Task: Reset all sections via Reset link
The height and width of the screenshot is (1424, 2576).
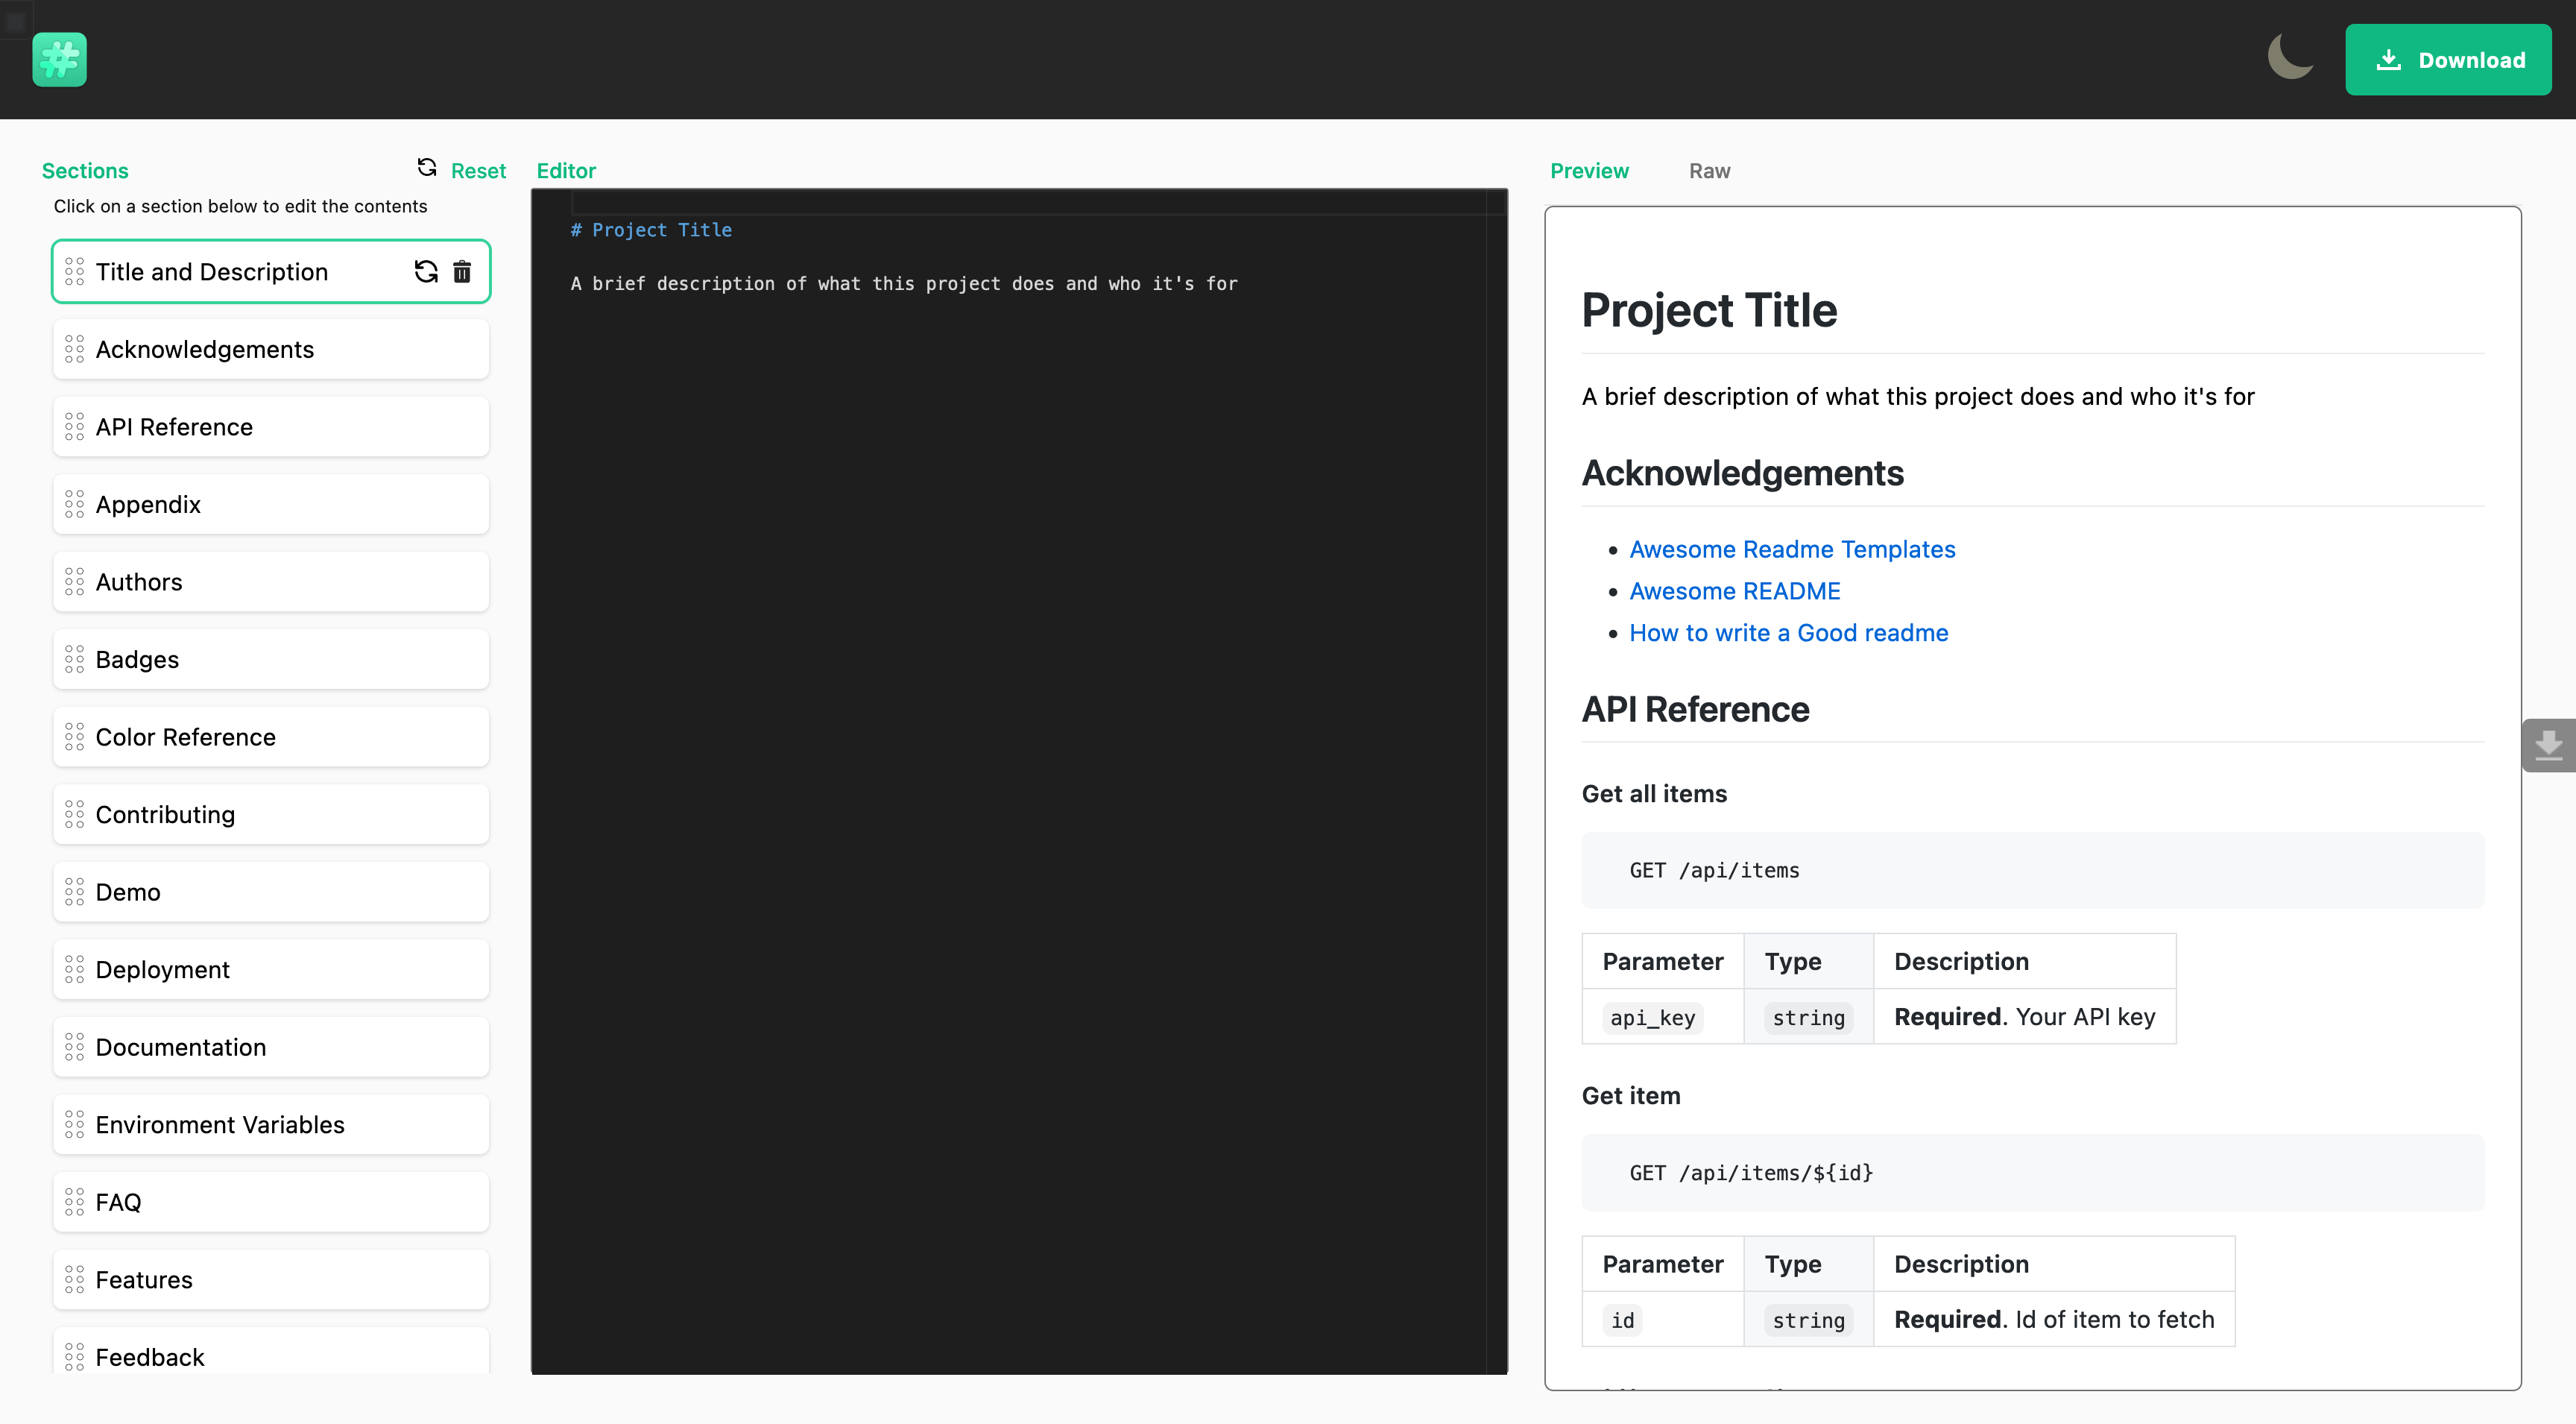Action: (x=477, y=171)
